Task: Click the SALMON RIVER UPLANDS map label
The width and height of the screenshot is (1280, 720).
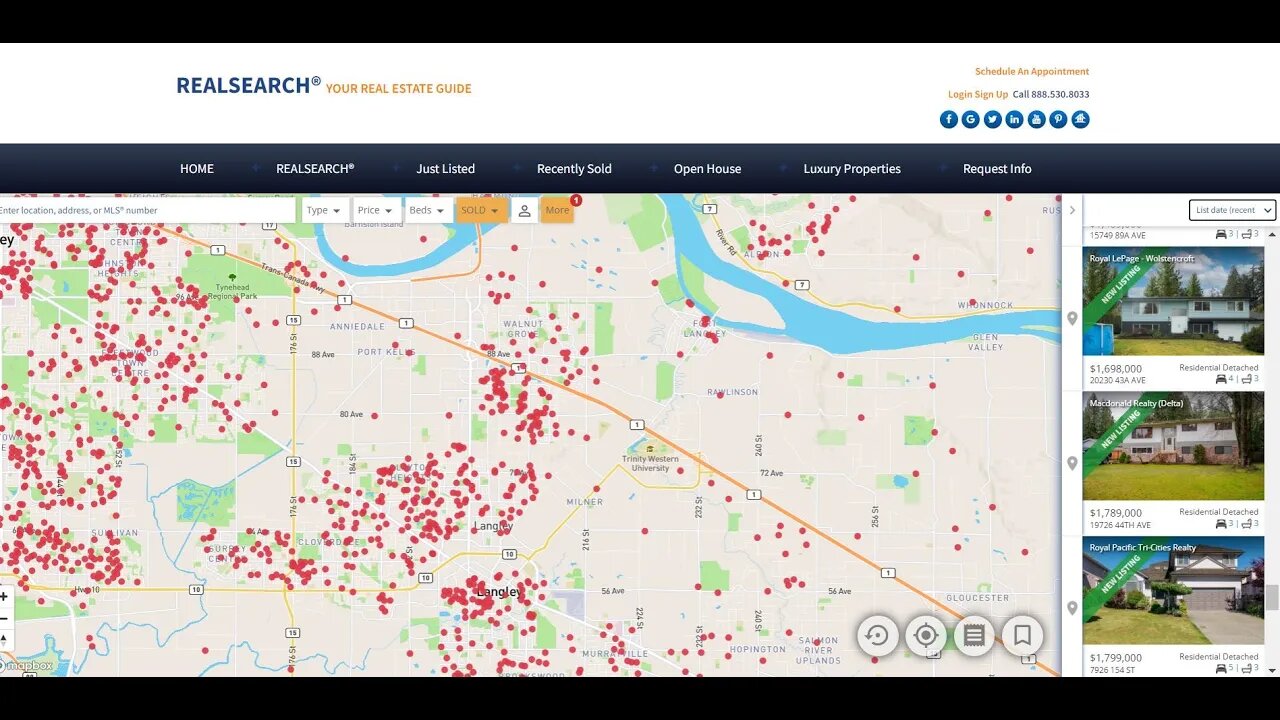Action: [818, 650]
